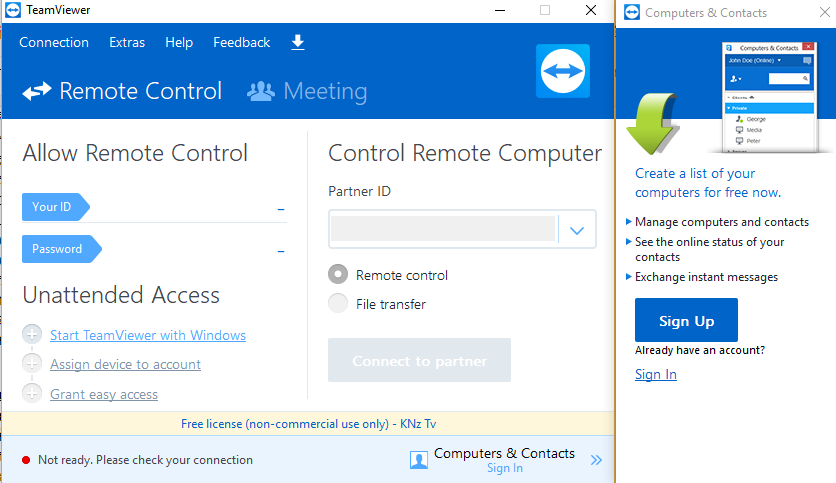
Task: Minimize the TeamViewer window
Action: (x=500, y=10)
